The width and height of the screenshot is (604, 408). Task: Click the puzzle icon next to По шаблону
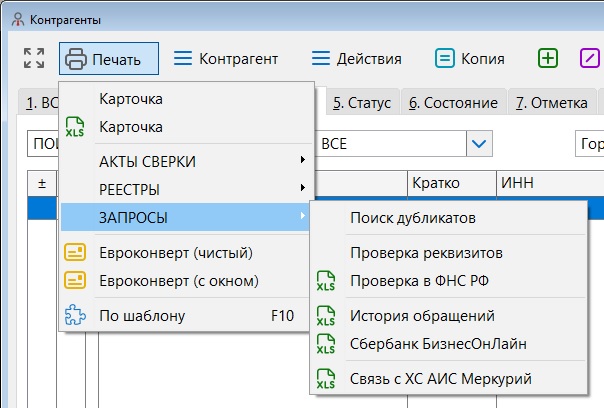coord(75,316)
